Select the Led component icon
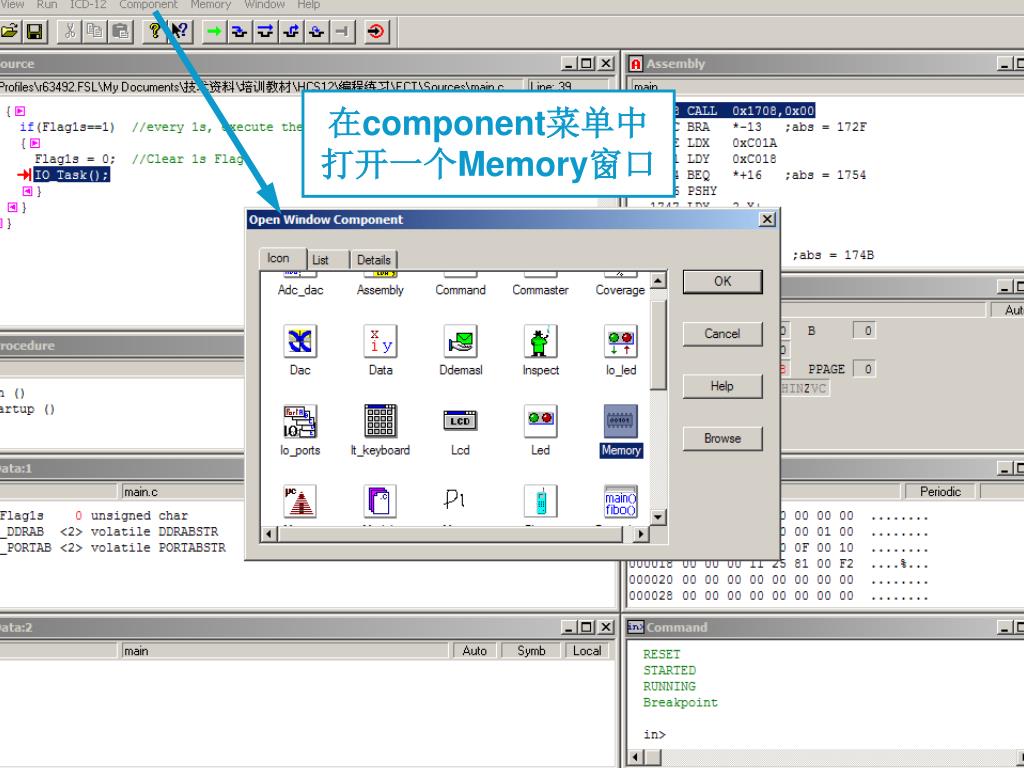This screenshot has width=1024, height=768. (541, 421)
